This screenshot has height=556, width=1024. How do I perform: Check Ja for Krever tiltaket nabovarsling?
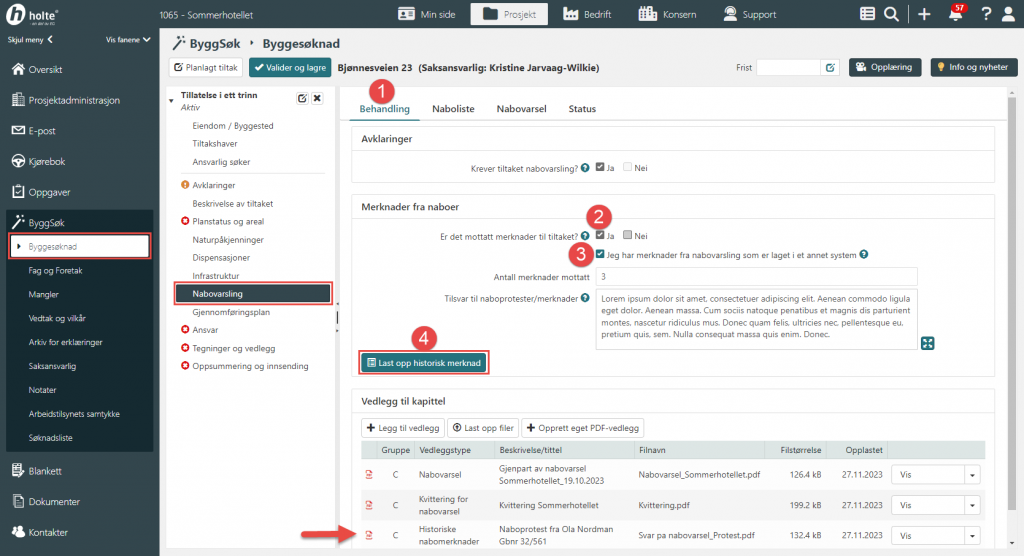(600, 168)
